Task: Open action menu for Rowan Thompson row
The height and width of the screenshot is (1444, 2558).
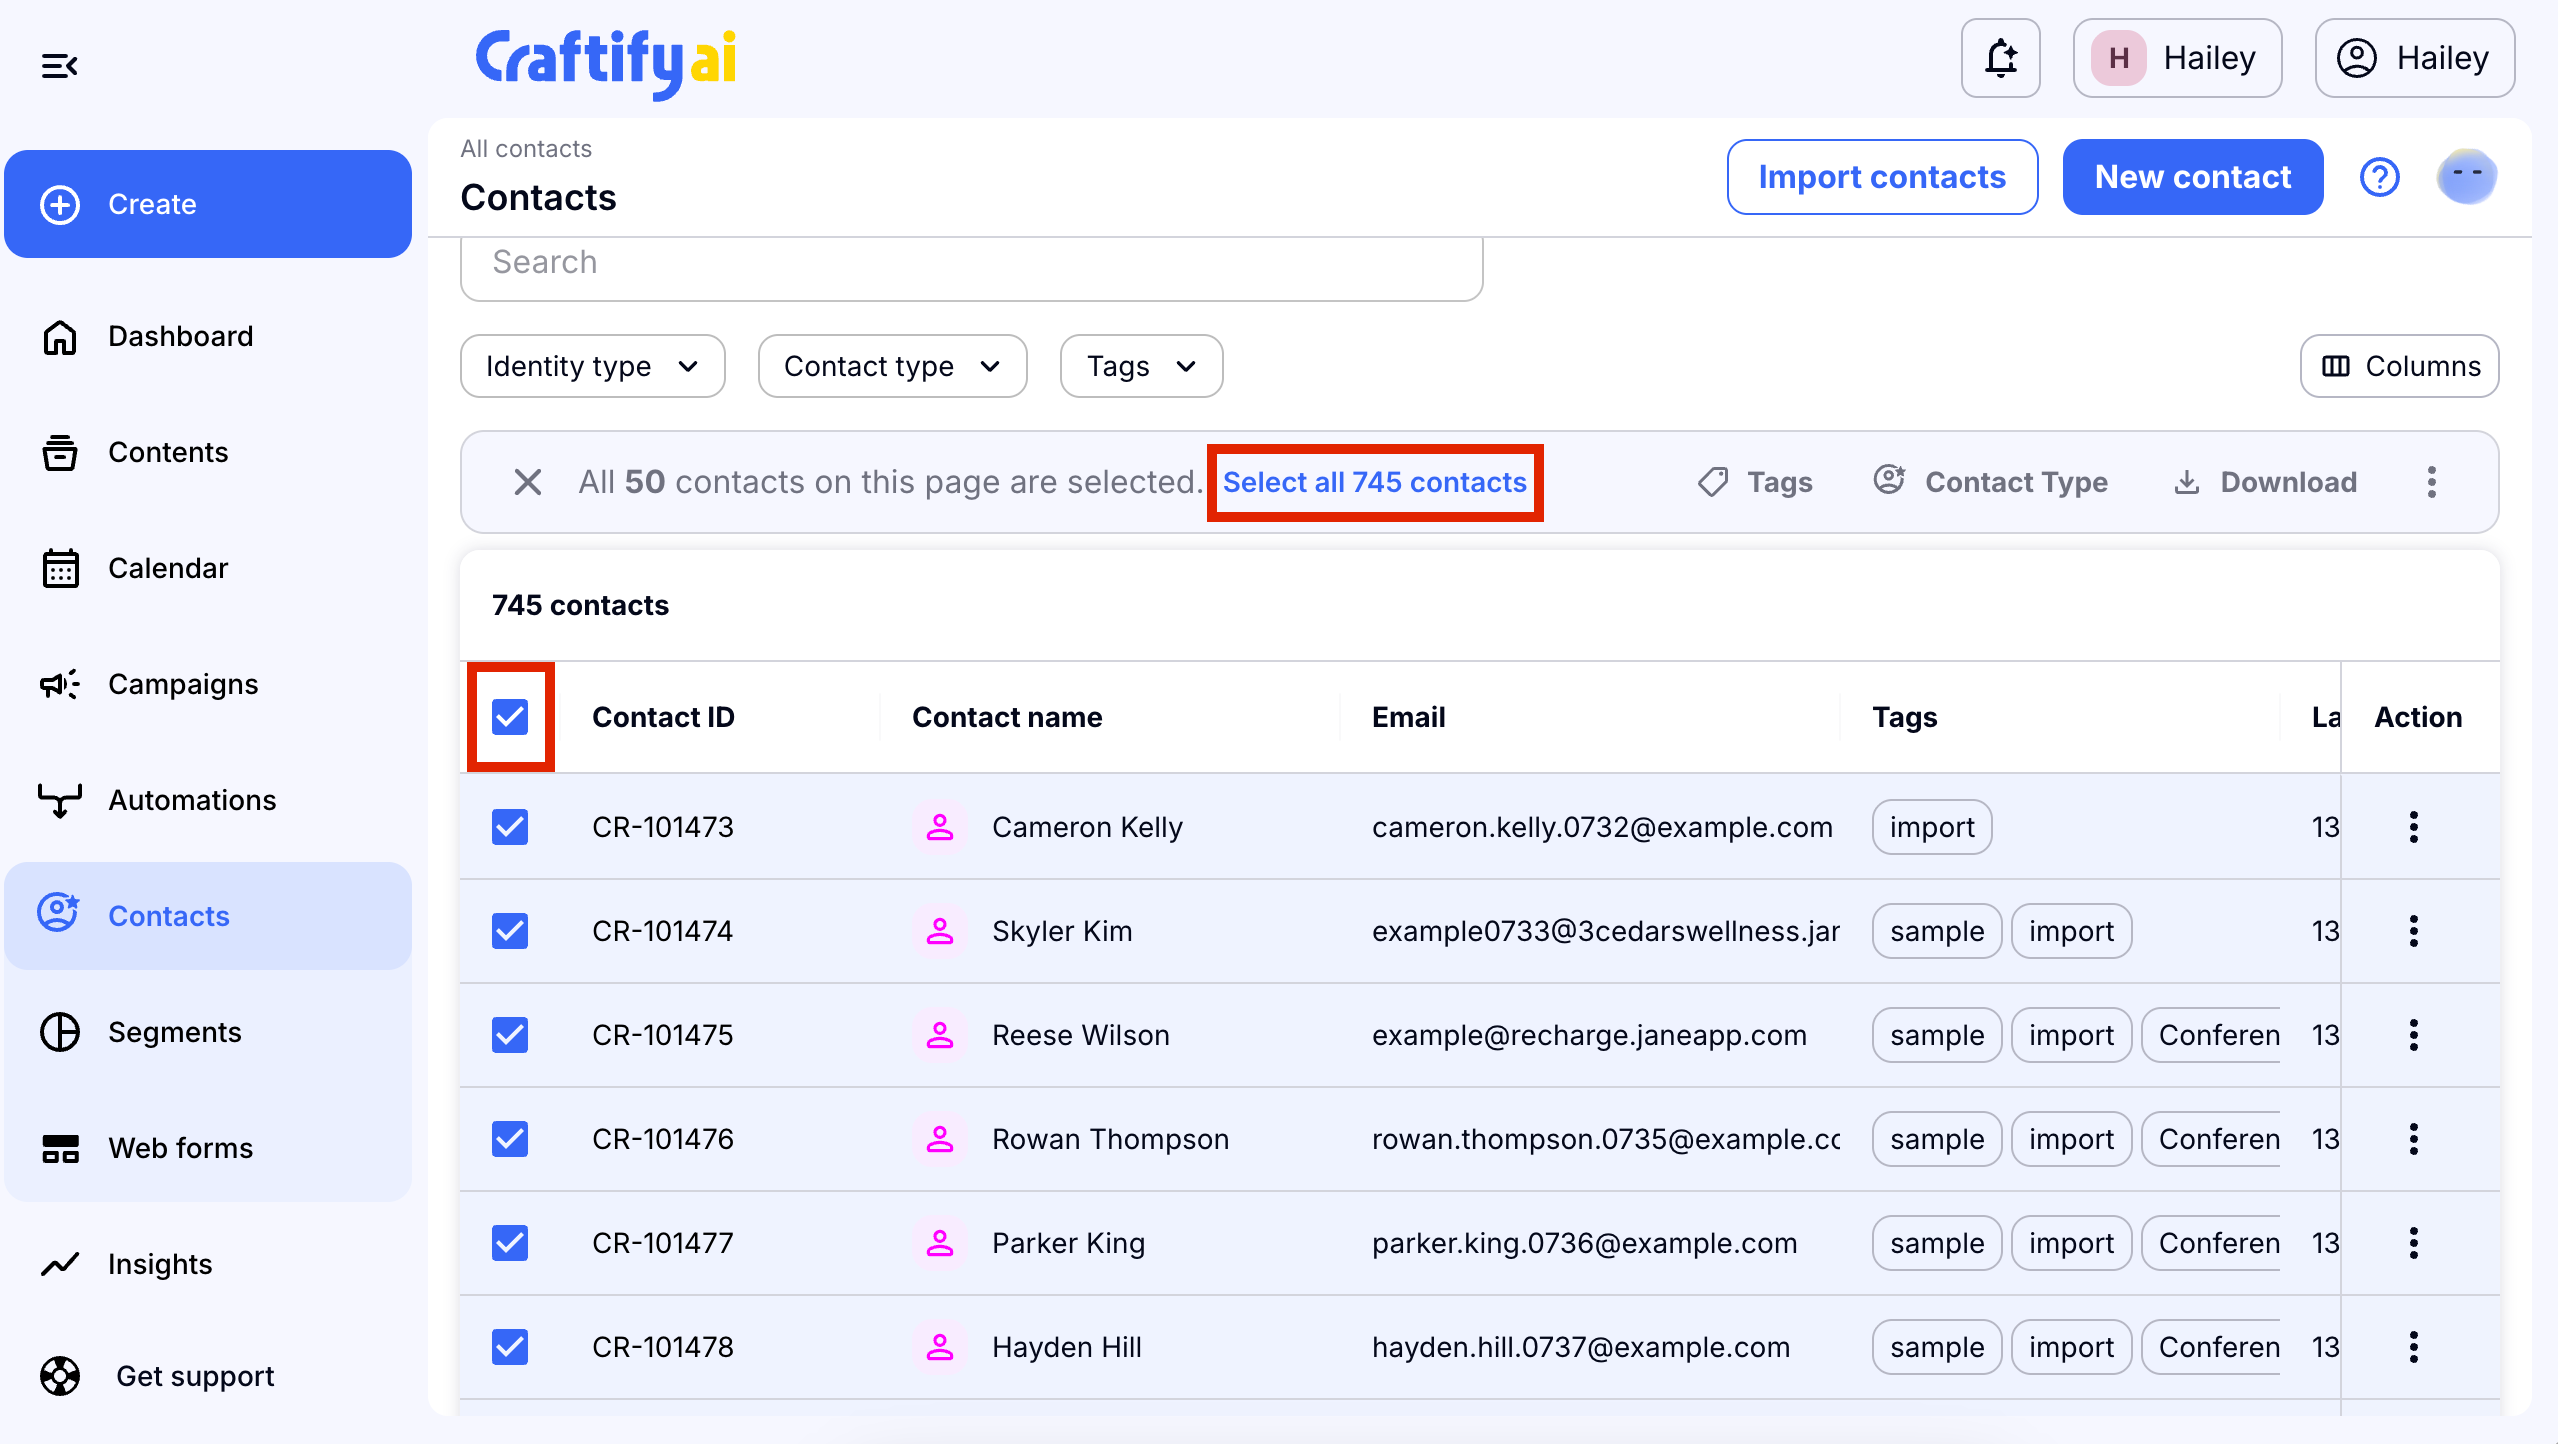Action: pos(2414,1139)
